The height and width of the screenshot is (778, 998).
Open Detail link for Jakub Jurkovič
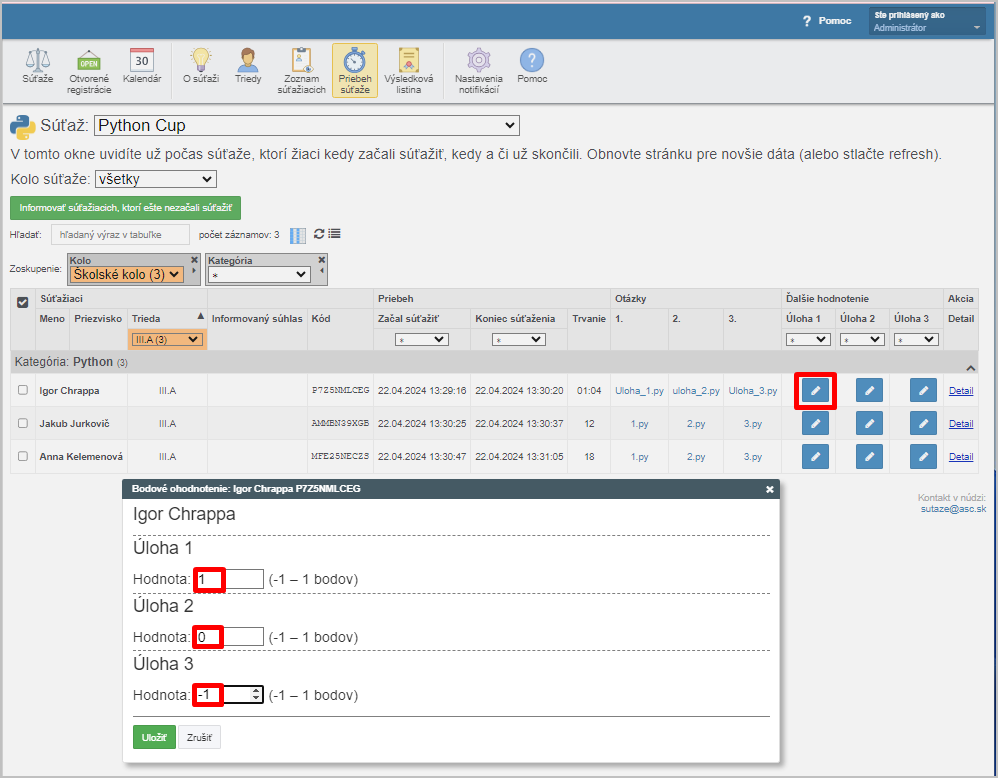click(x=961, y=424)
